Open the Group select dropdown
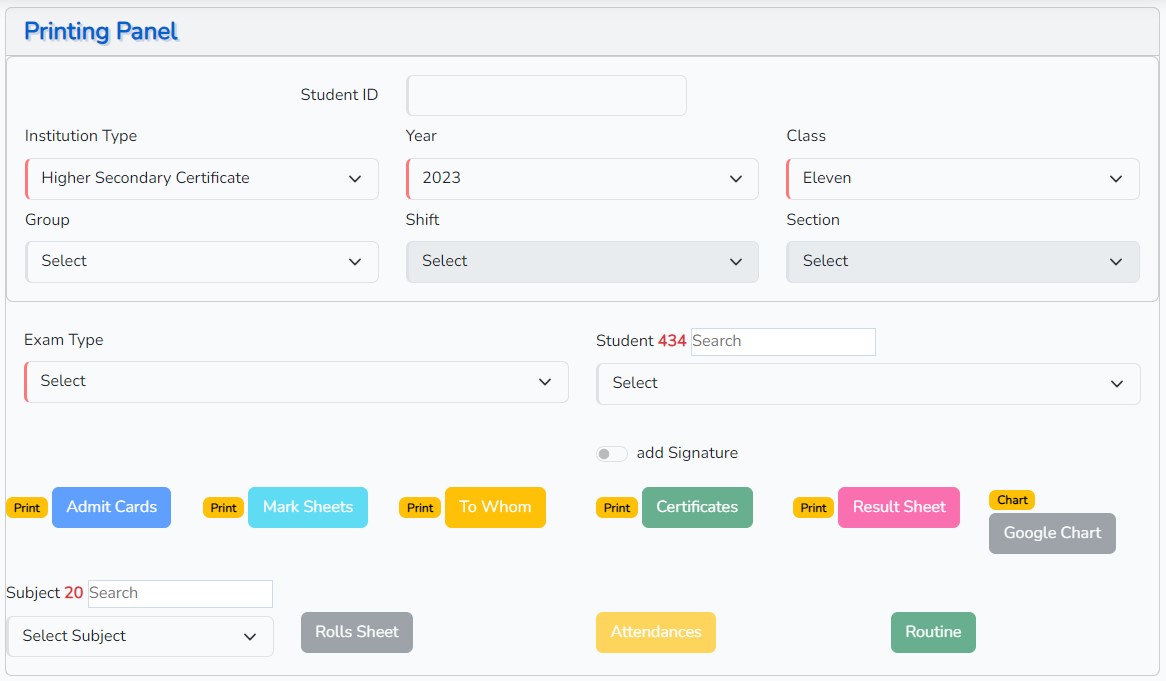 [202, 262]
